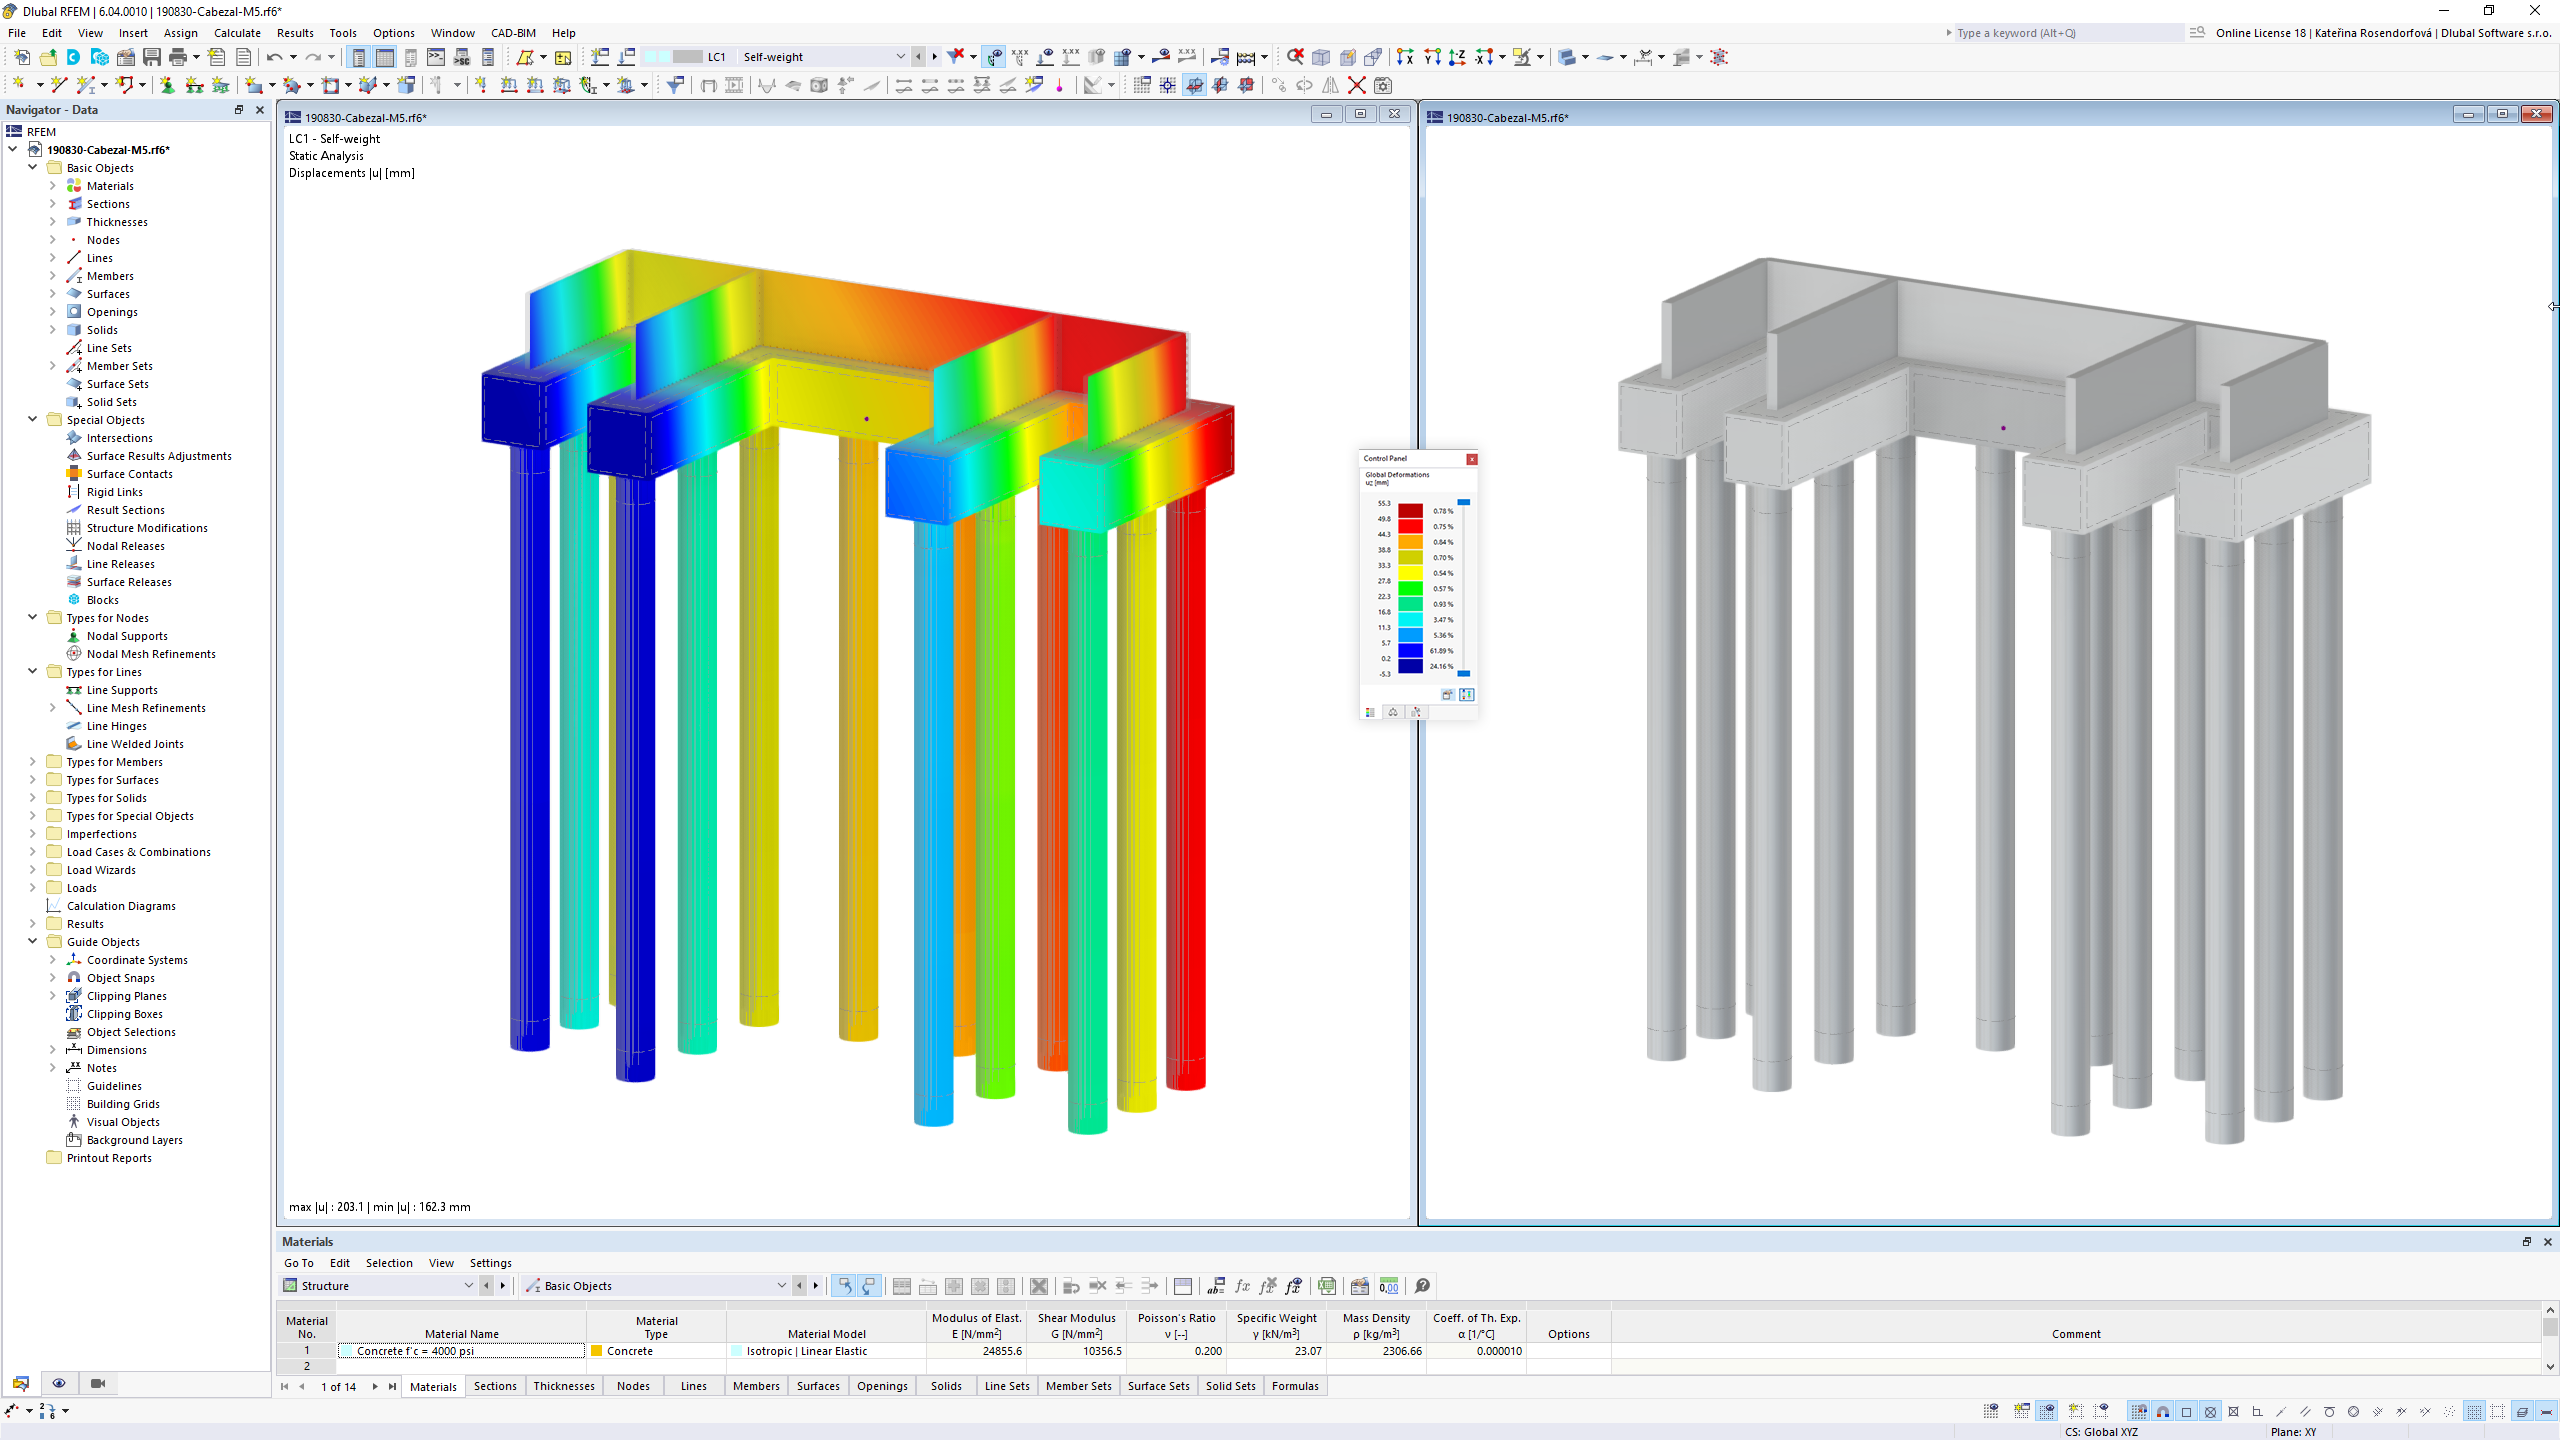Expand the Special Objects tree item
The width and height of the screenshot is (2560, 1440).
pos(32,418)
